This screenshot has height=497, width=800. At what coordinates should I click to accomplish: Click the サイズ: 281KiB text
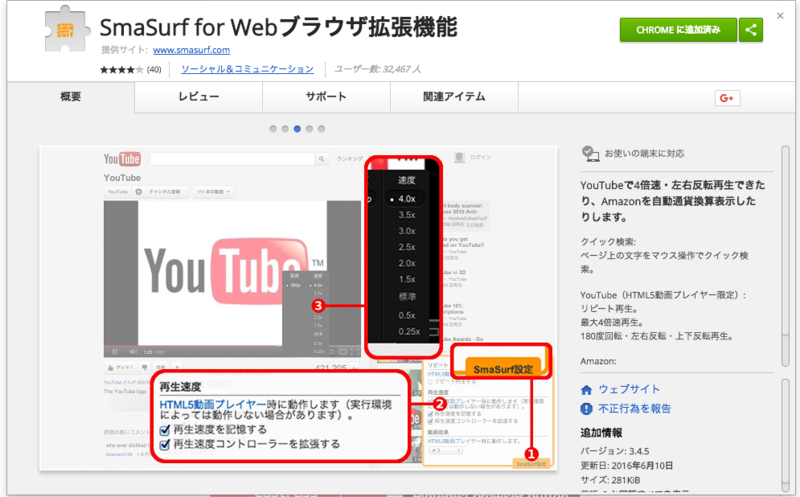click(610, 480)
